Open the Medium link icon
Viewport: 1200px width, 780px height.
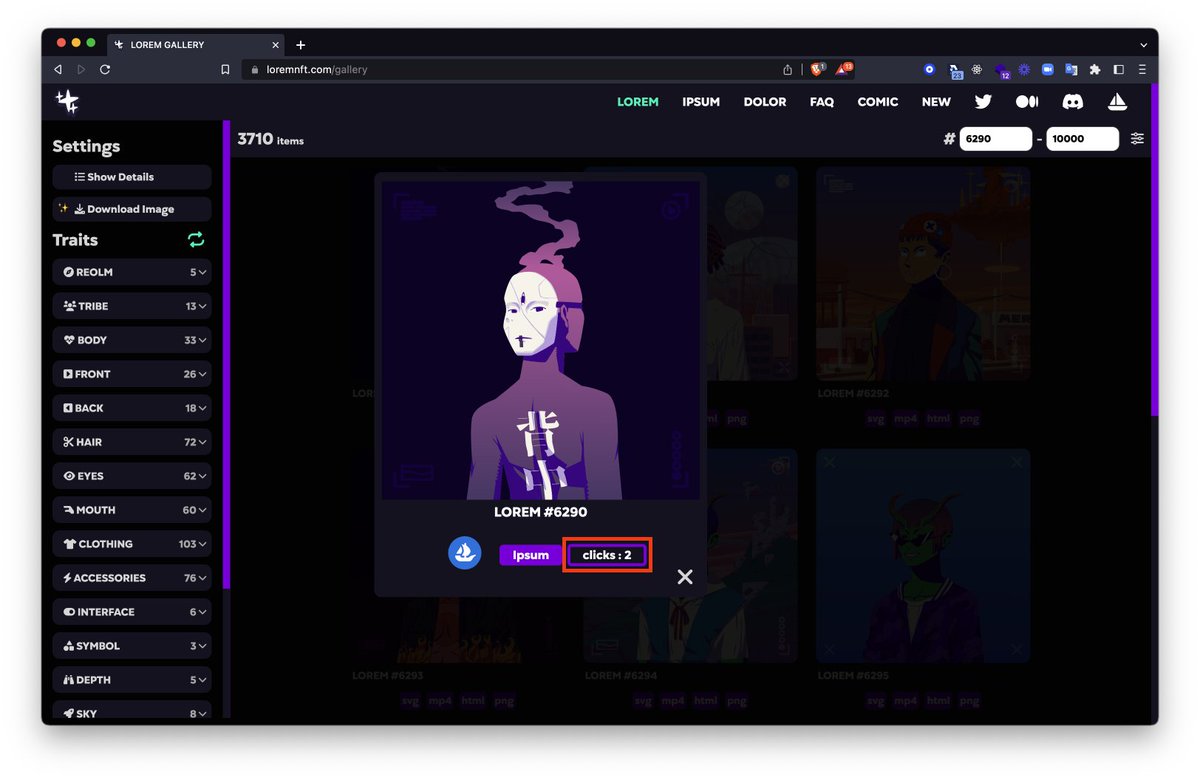pos(1027,102)
